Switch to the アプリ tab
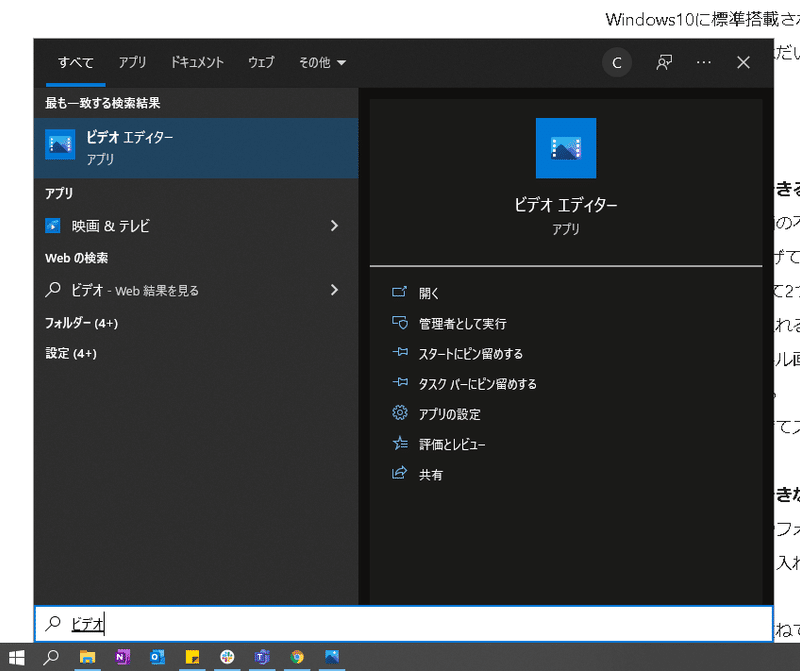The image size is (800, 671). [132, 62]
